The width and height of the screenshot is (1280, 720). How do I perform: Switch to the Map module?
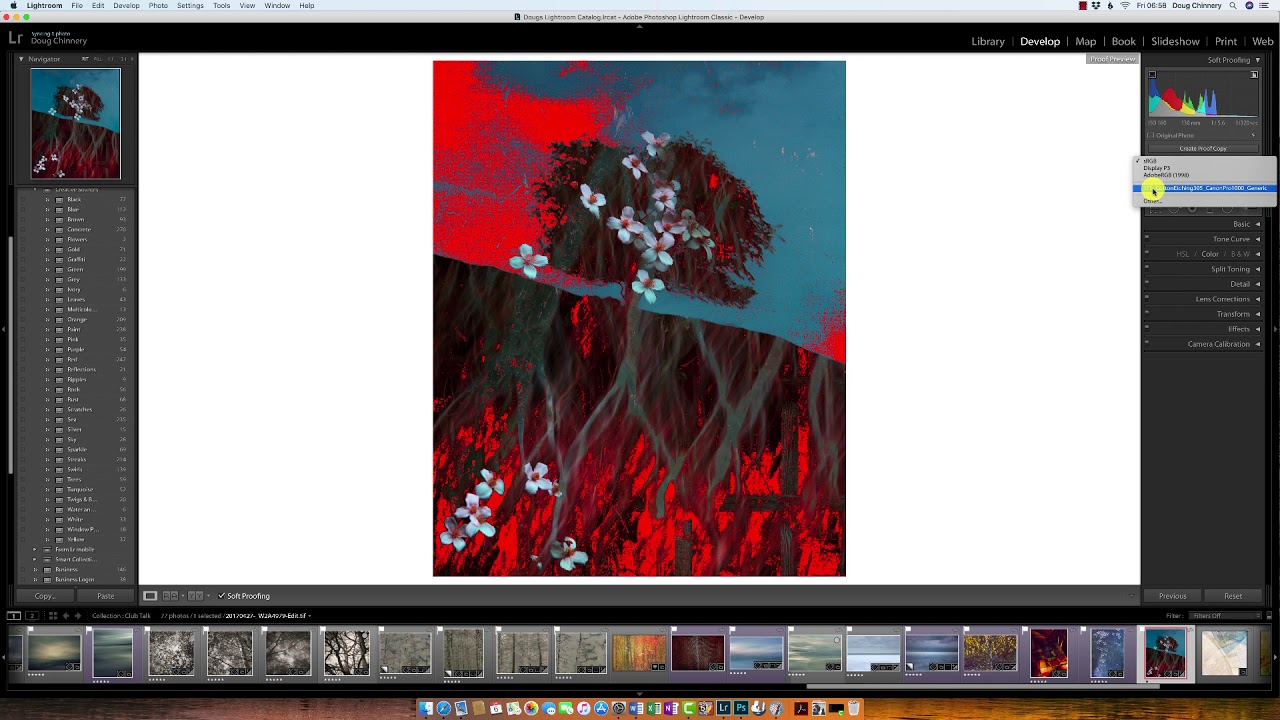click(1086, 41)
